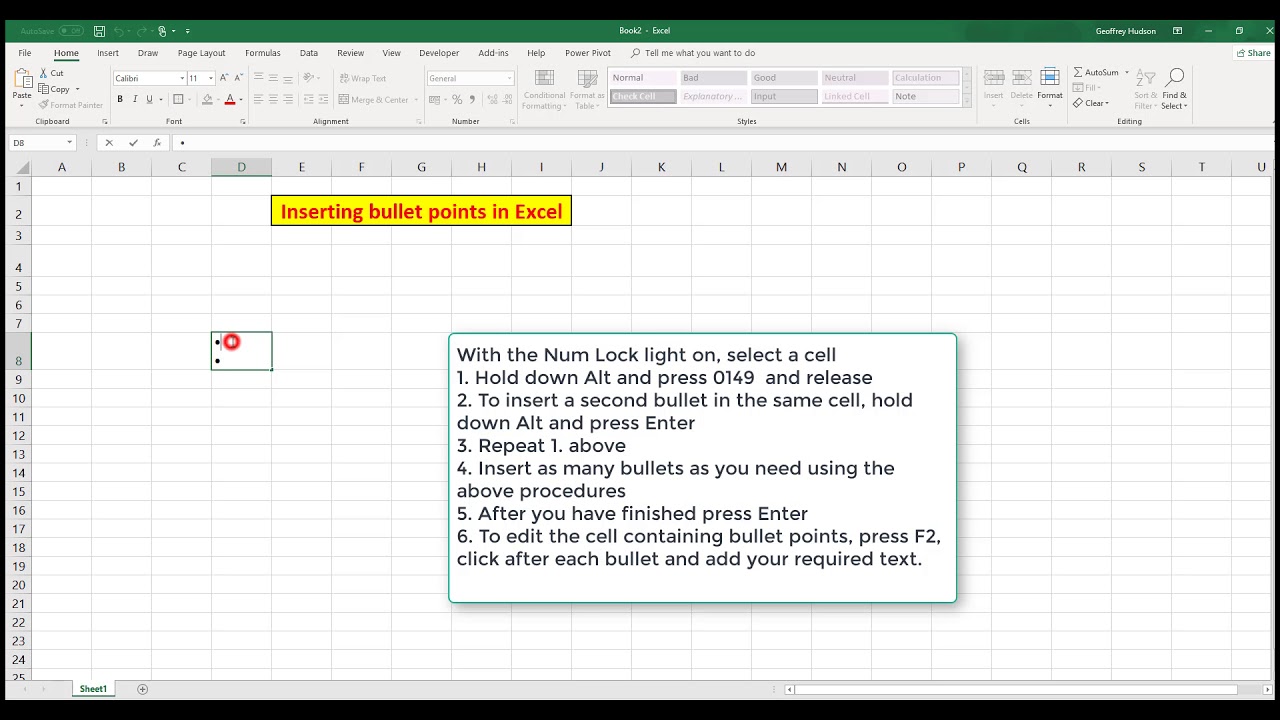Expand the cell Styles gallery
Screen dimensions: 1280x720
[966, 102]
